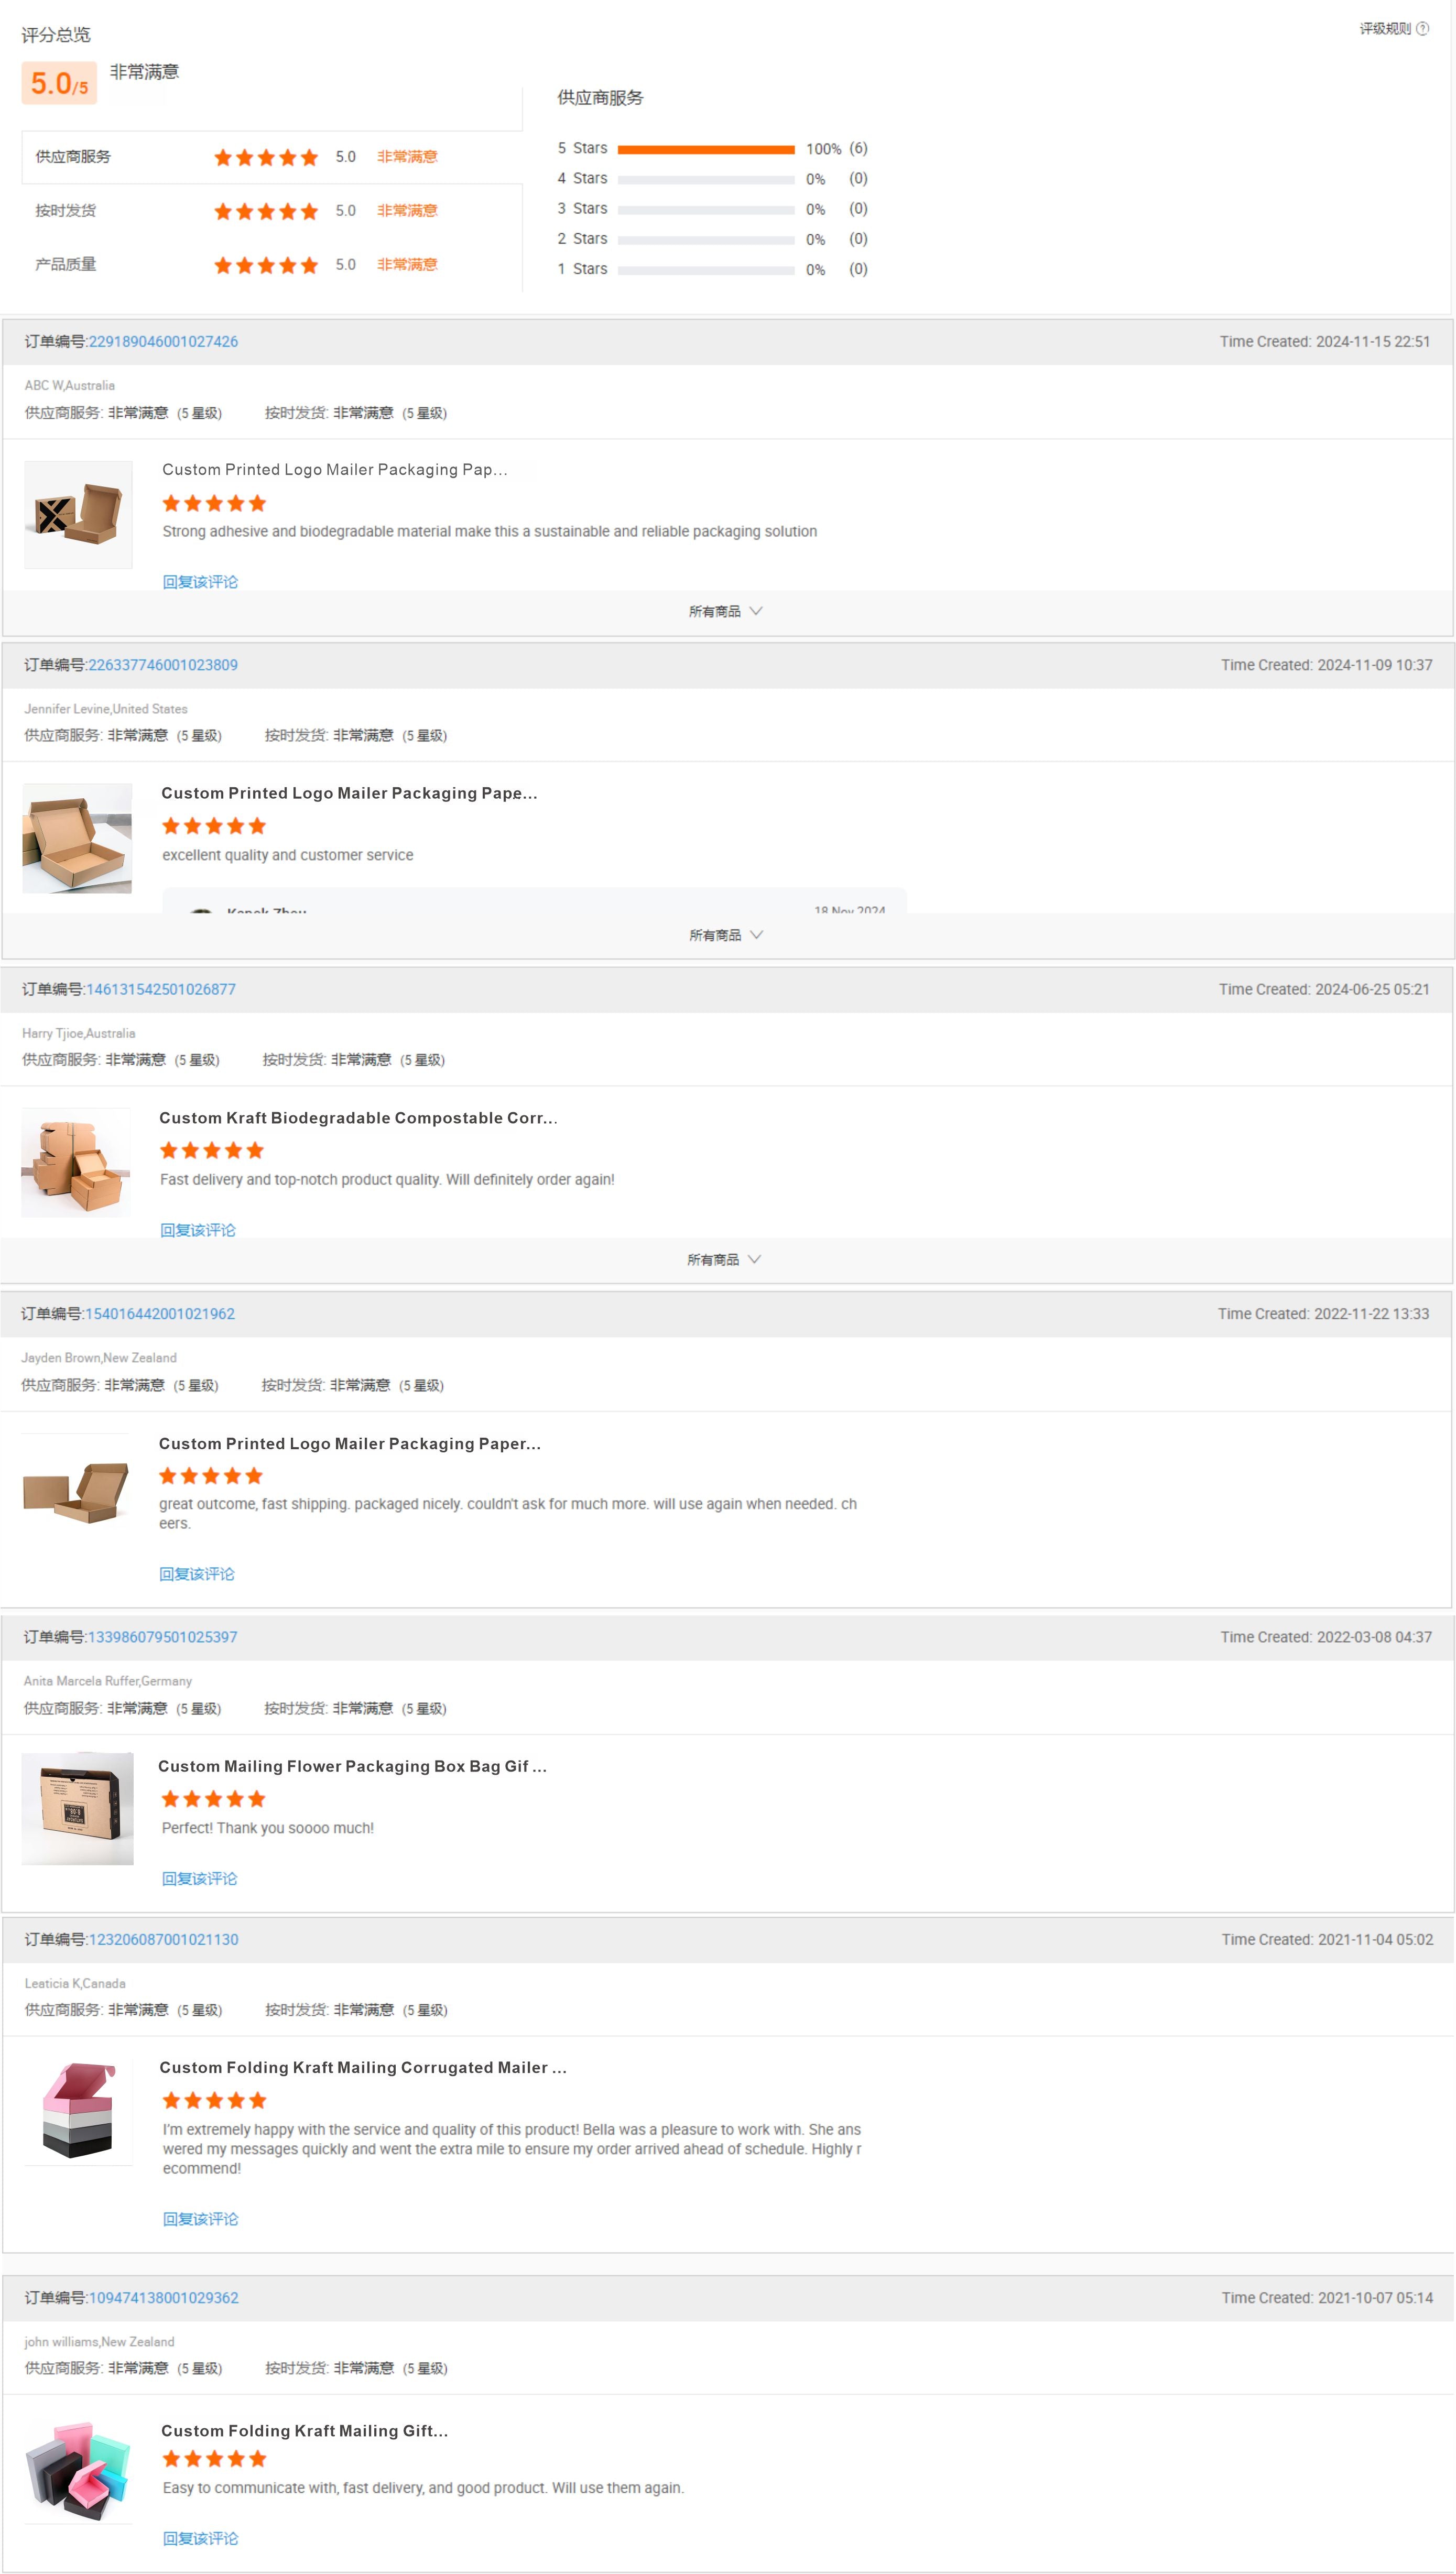Expand all products under Harry Tjioe's order
This screenshot has height=2574, width=1456.
(724, 1259)
